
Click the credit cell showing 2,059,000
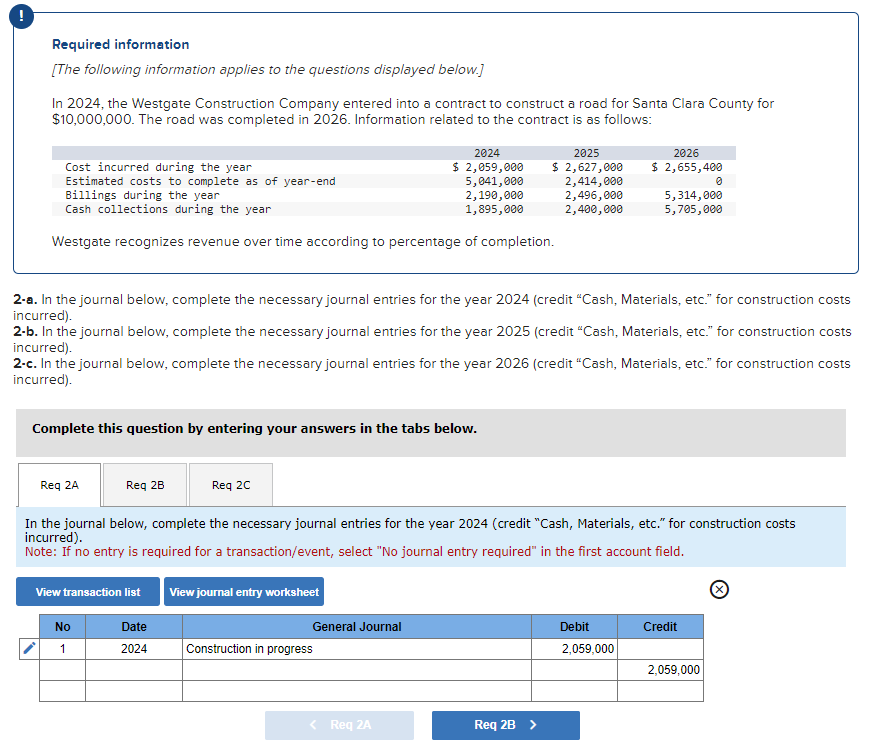coord(660,670)
